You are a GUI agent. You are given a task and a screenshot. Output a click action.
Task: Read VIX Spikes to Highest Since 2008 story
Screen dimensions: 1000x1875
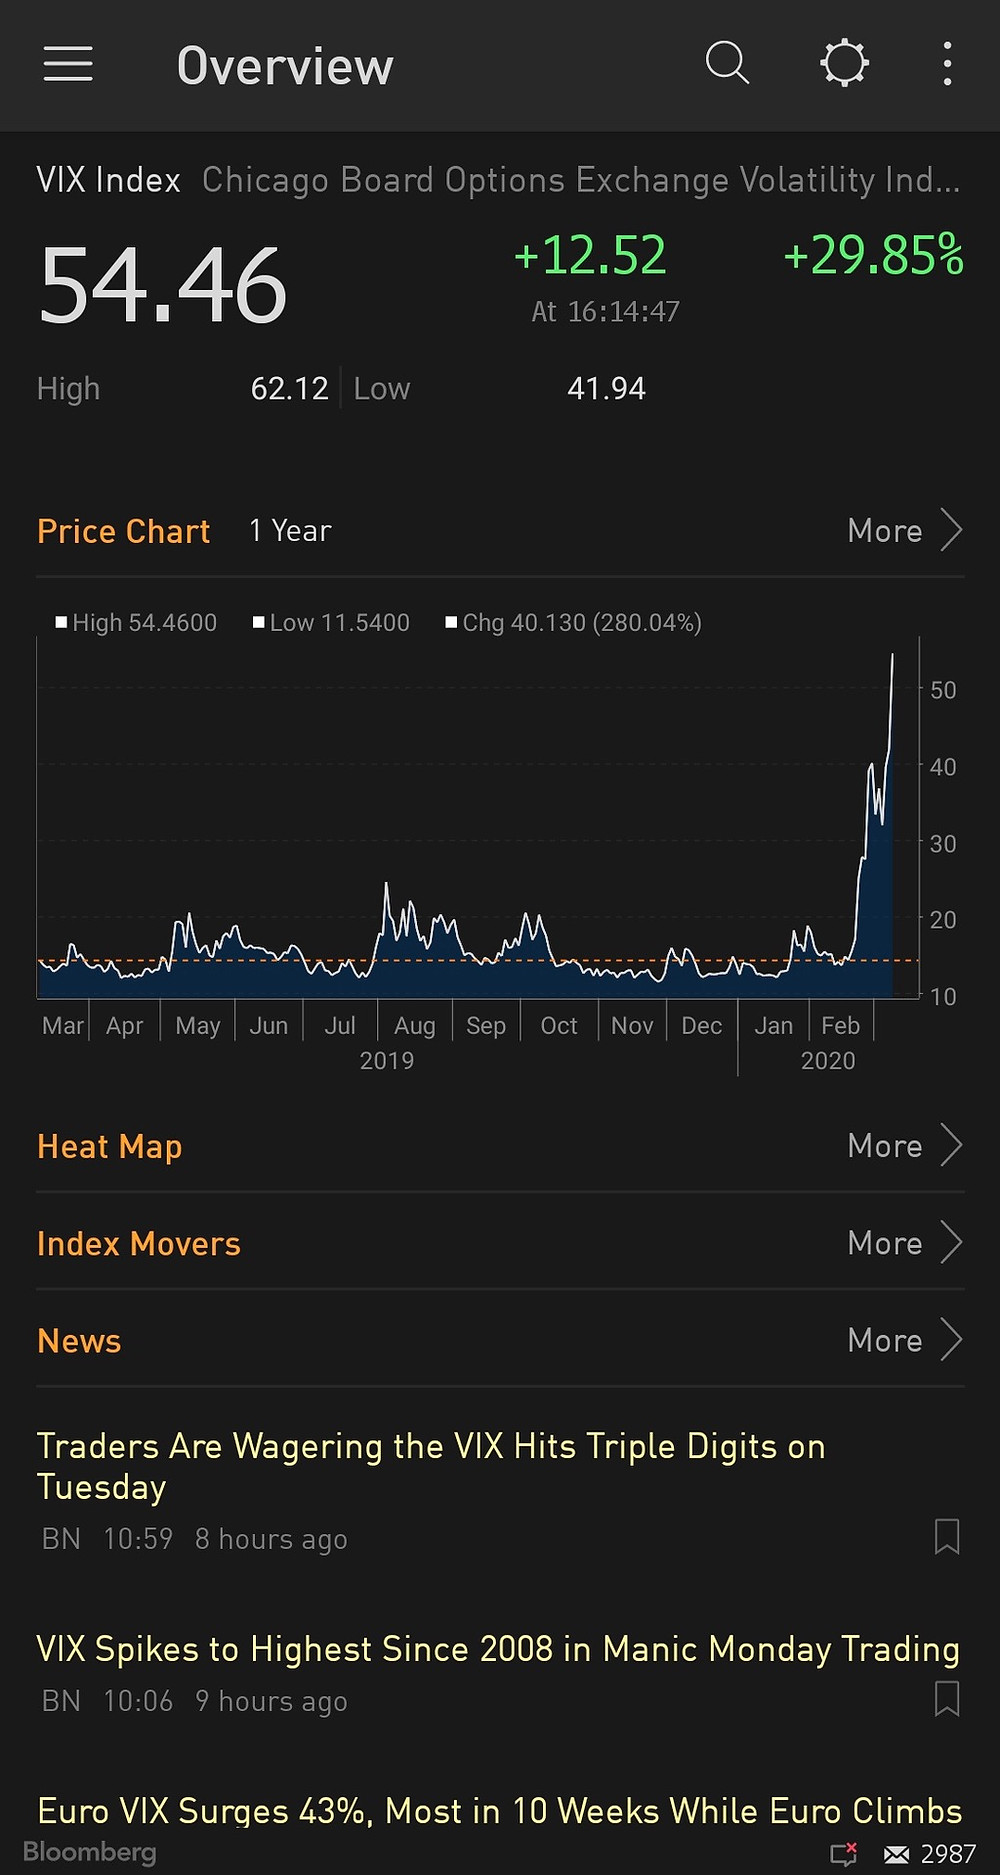point(498,1649)
